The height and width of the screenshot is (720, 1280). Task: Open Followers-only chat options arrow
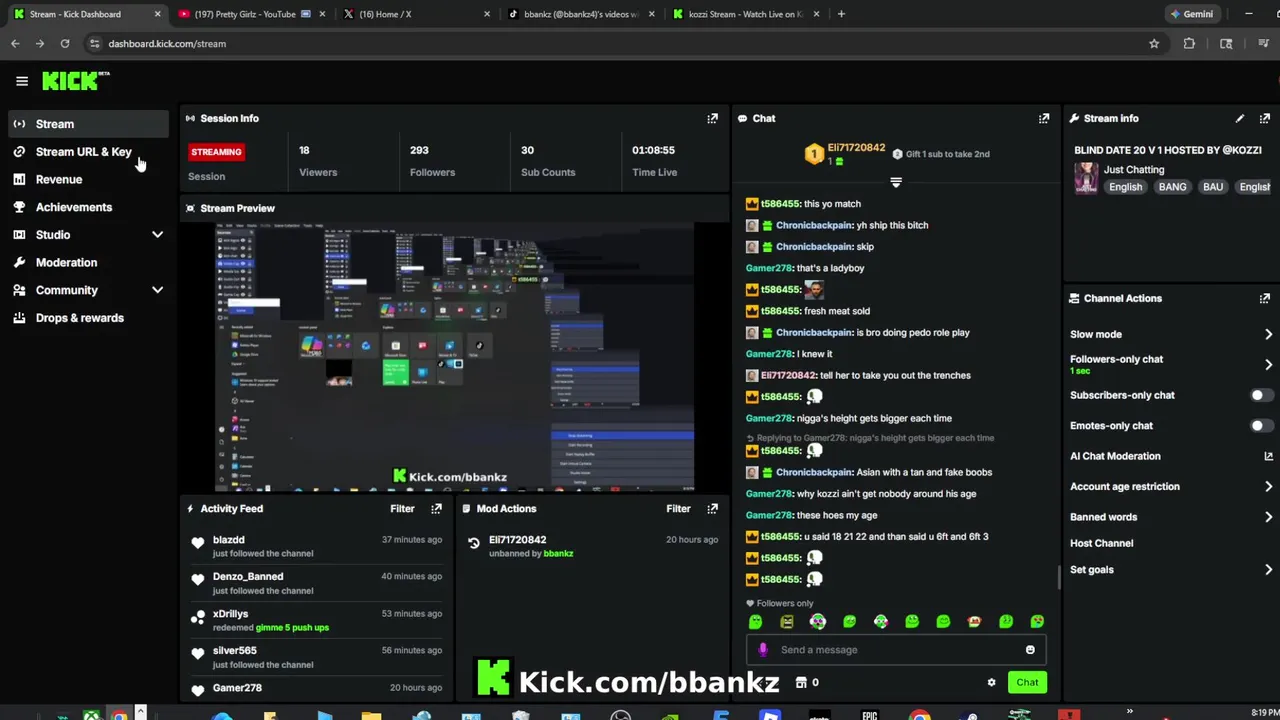pos(1268,364)
